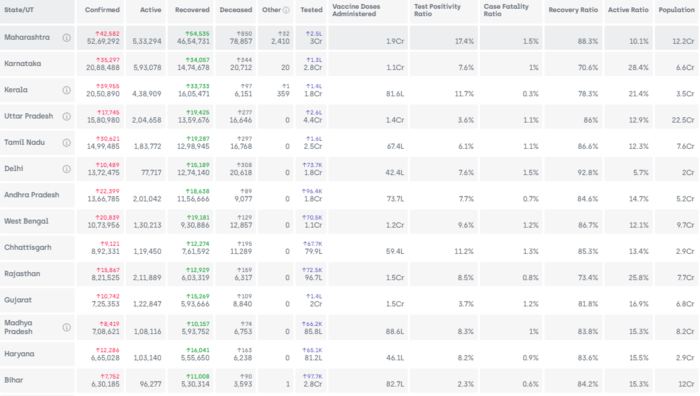Image resolution: width=700 pixels, height=396 pixels.
Task: Open the Karnataka state row
Action: pos(350,64)
